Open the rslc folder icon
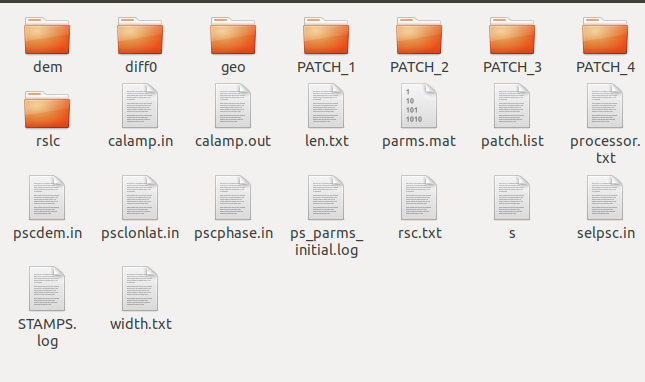 [x=47, y=110]
